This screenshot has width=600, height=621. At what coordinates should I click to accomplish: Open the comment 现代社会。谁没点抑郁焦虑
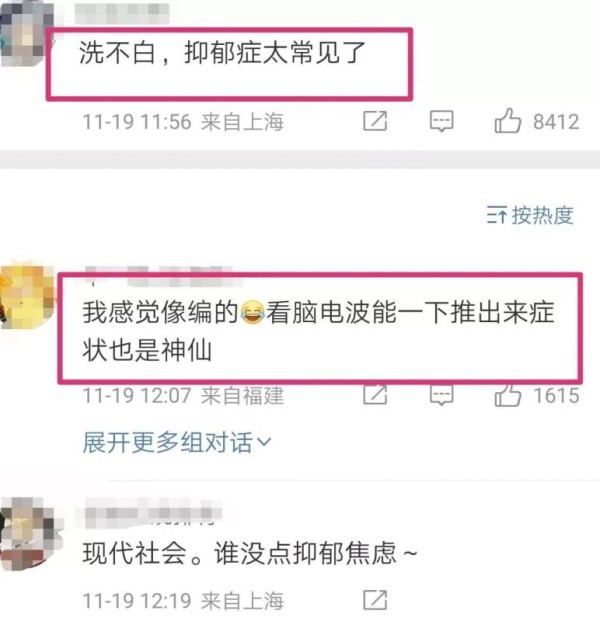[250, 553]
